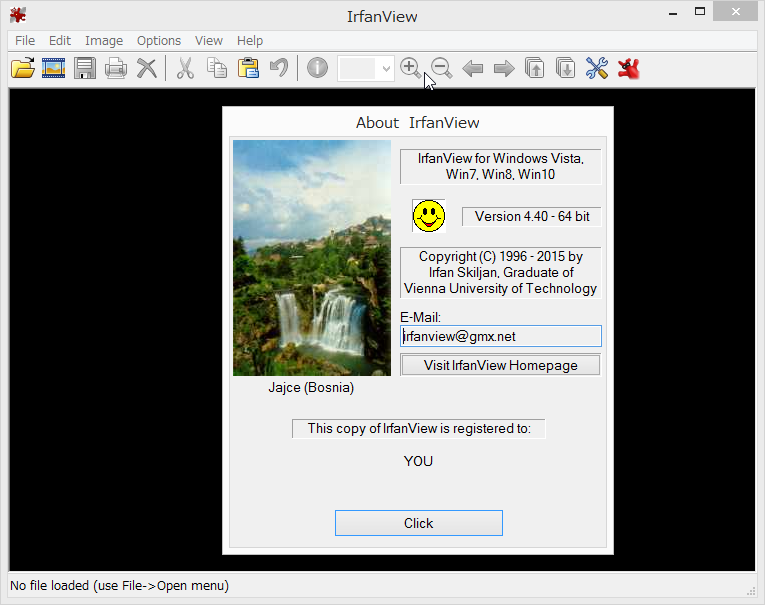Click the Copyright 1996 - 2015 text box
765x605 pixels.
click(x=501, y=272)
